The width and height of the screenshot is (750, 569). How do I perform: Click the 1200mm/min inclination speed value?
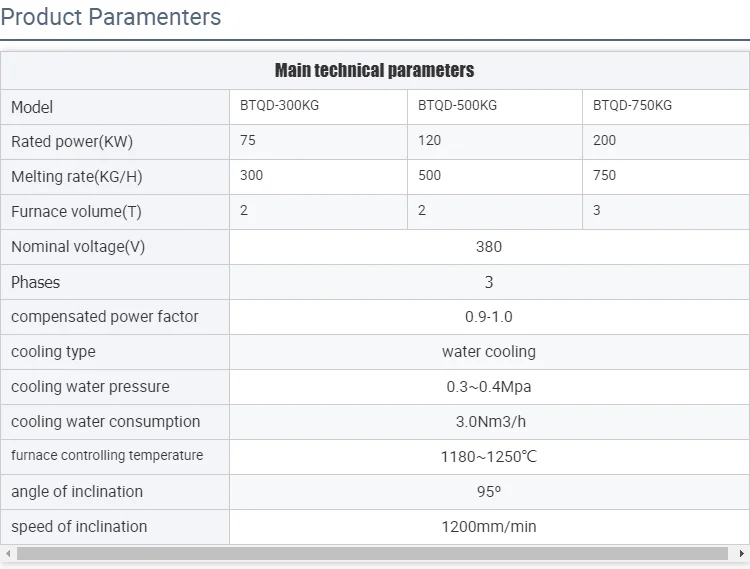click(489, 527)
